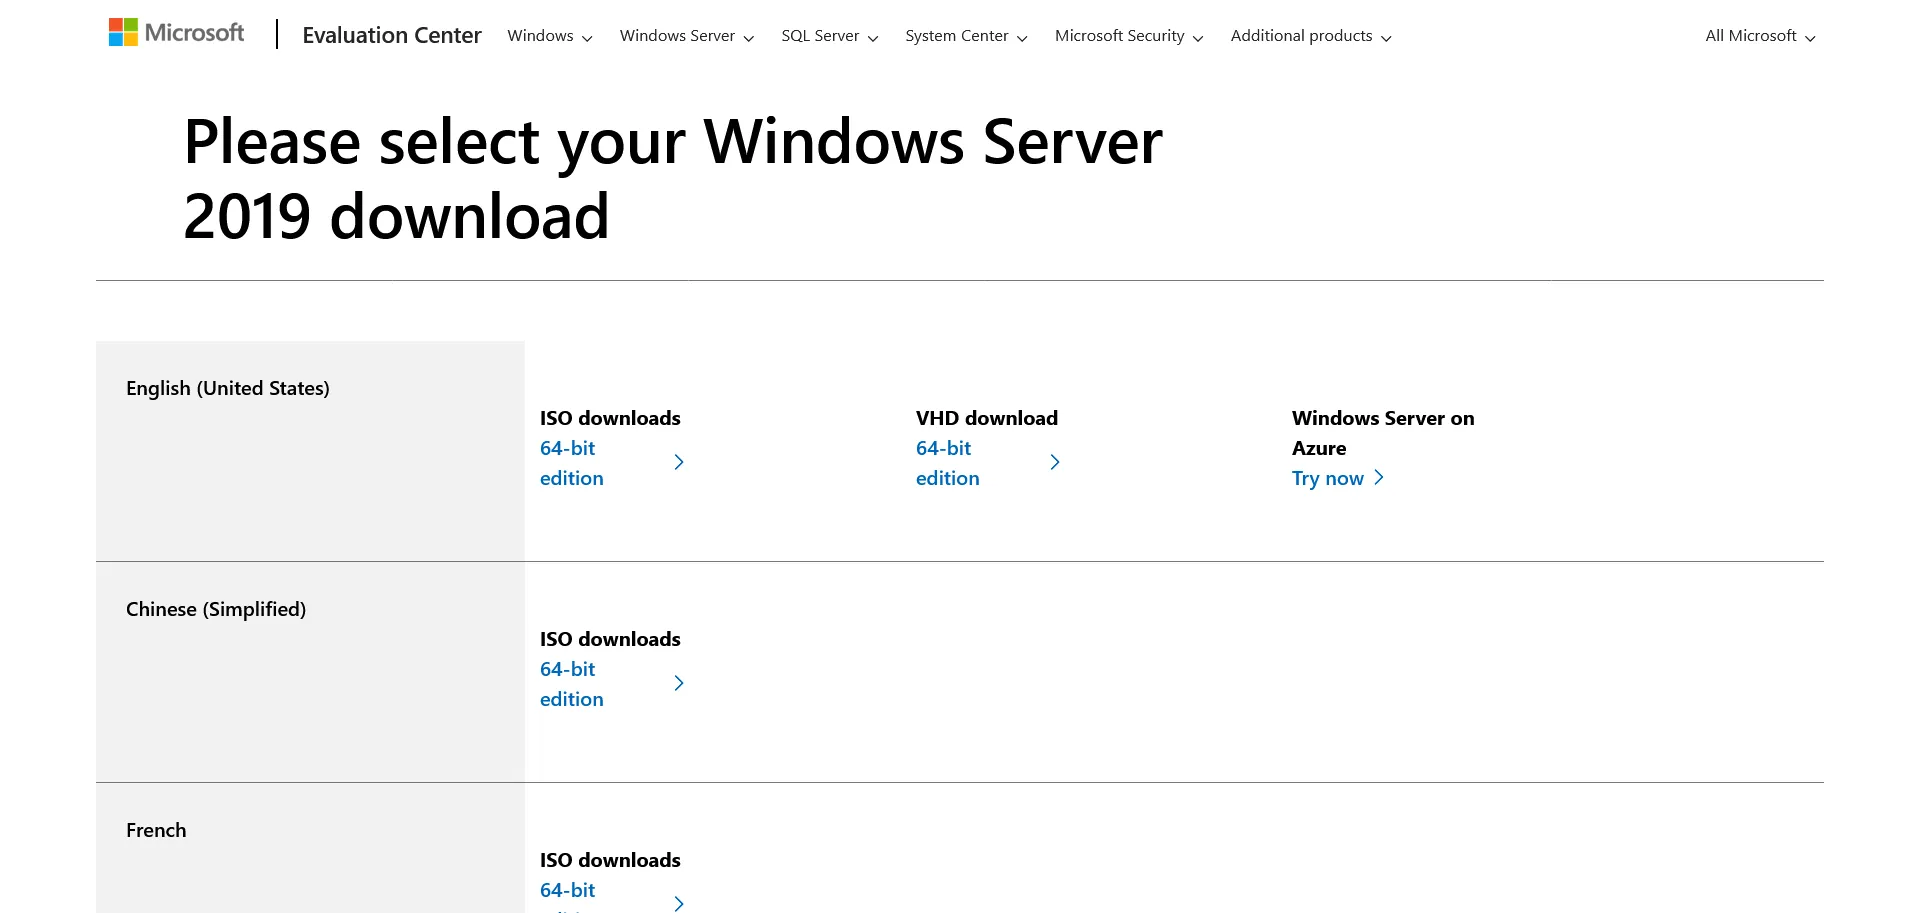The image size is (1920, 913).
Task: Click the Microsoft logo
Action: pos(176,33)
